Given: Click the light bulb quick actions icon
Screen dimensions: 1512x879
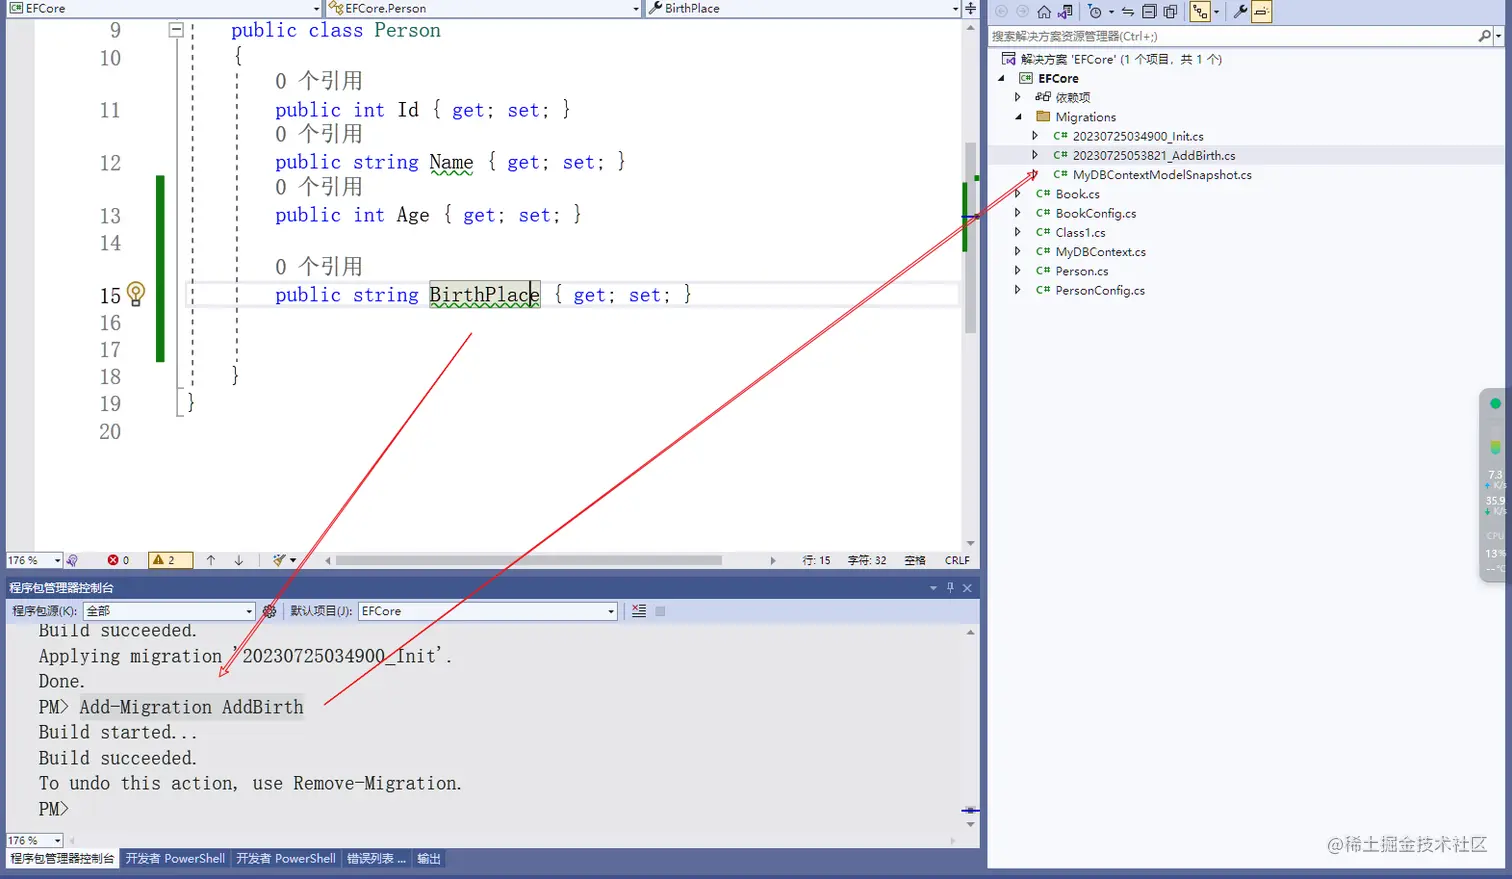Looking at the screenshot, I should tap(136, 293).
